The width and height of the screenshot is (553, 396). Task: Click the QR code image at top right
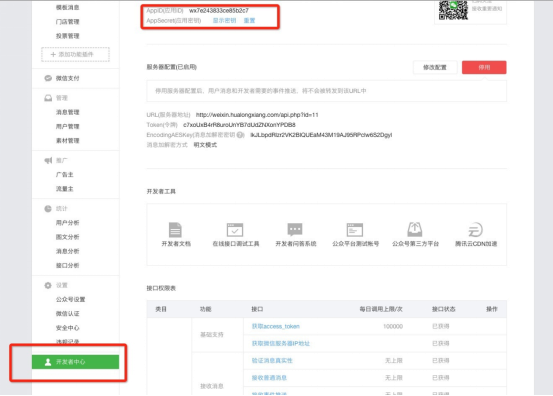point(453,10)
